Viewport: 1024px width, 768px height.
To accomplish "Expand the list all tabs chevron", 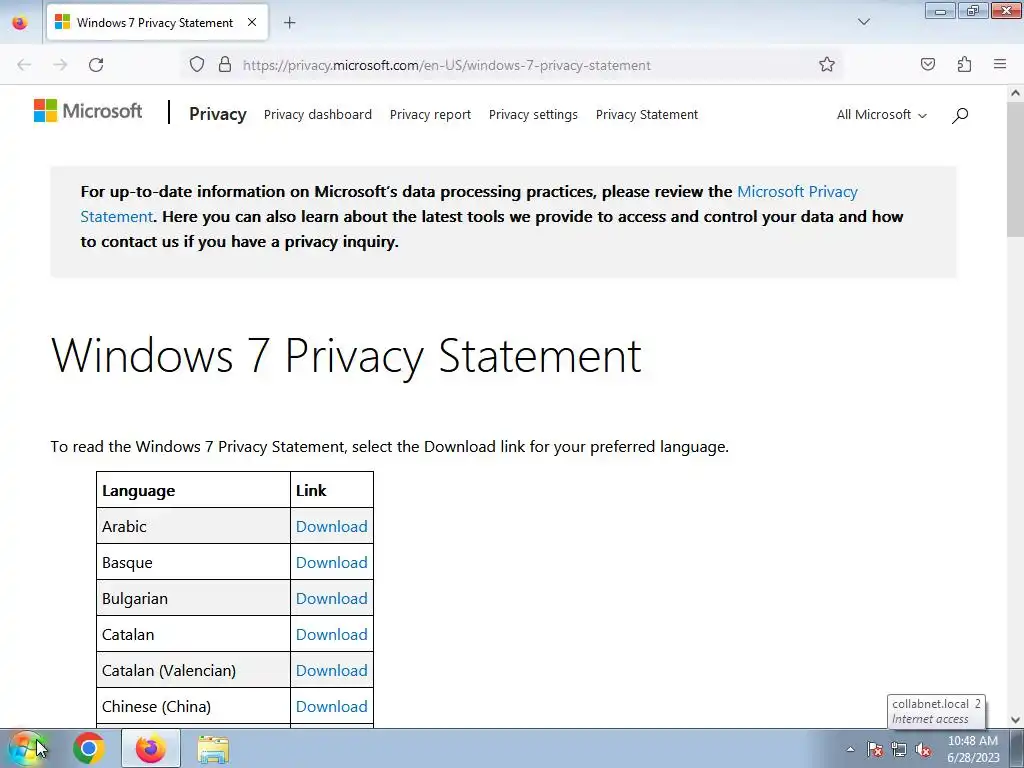I will point(864,22).
